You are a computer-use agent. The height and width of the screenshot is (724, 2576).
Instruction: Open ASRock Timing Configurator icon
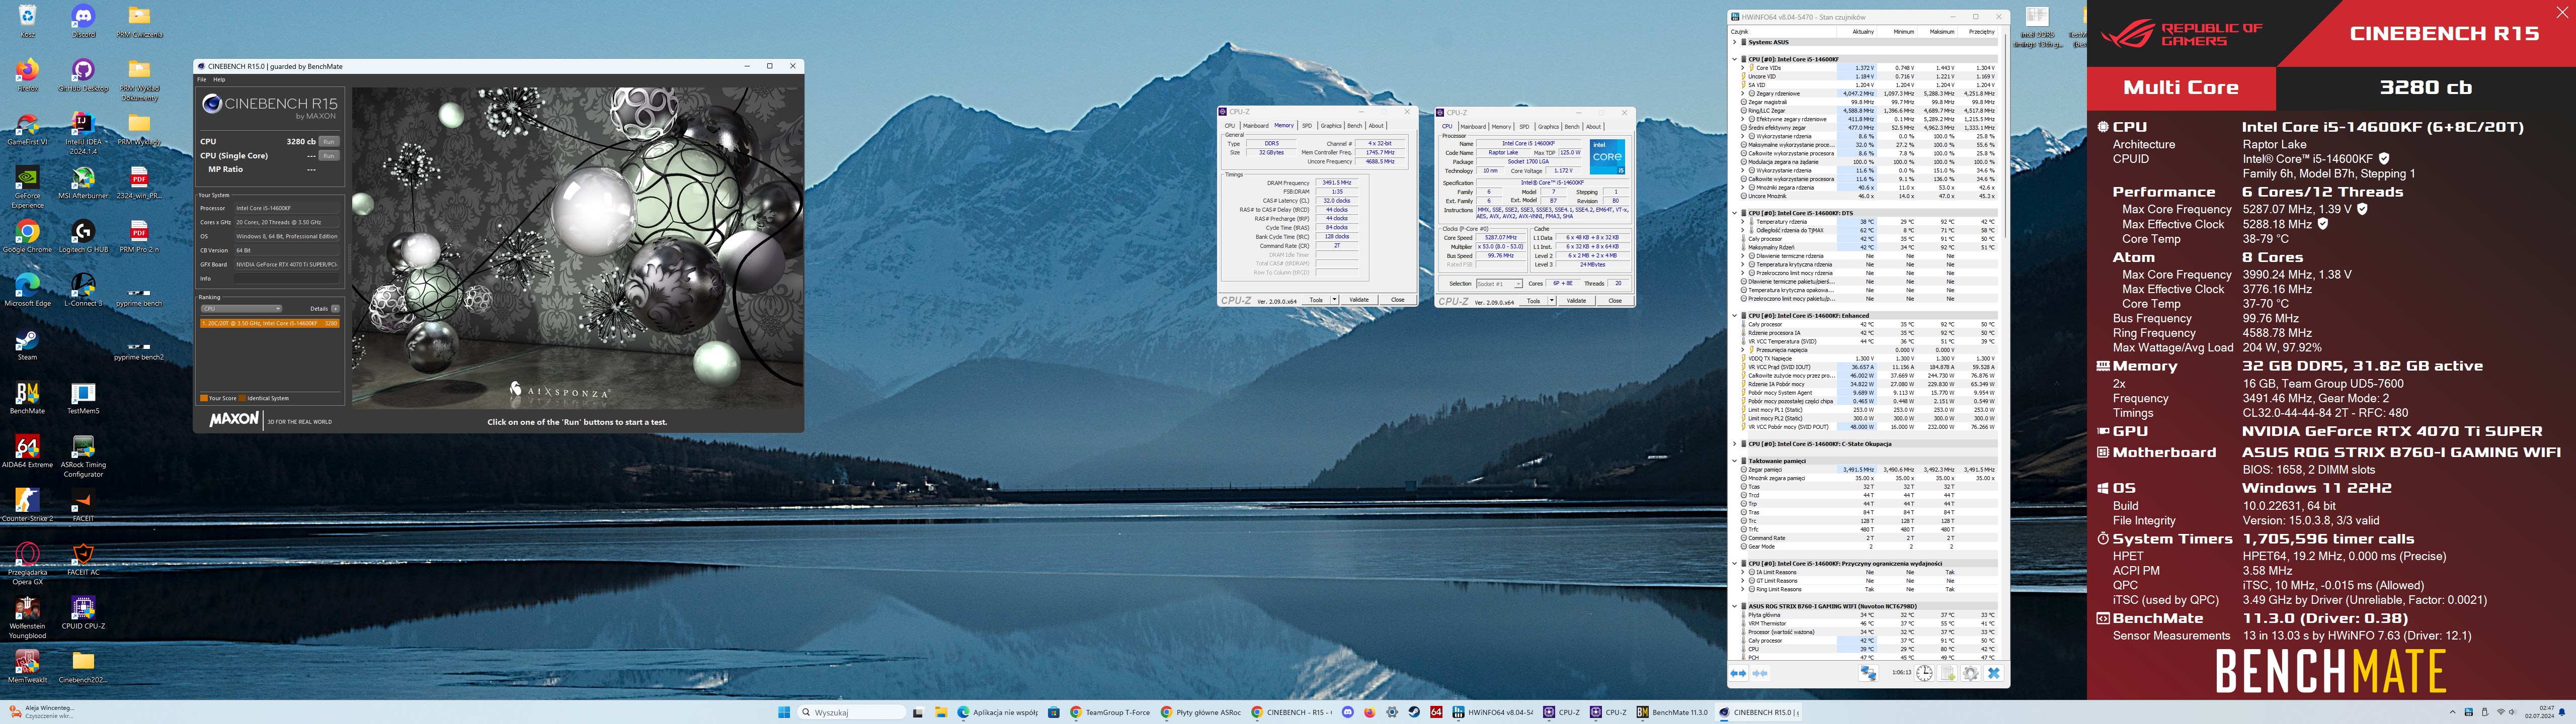click(x=83, y=457)
